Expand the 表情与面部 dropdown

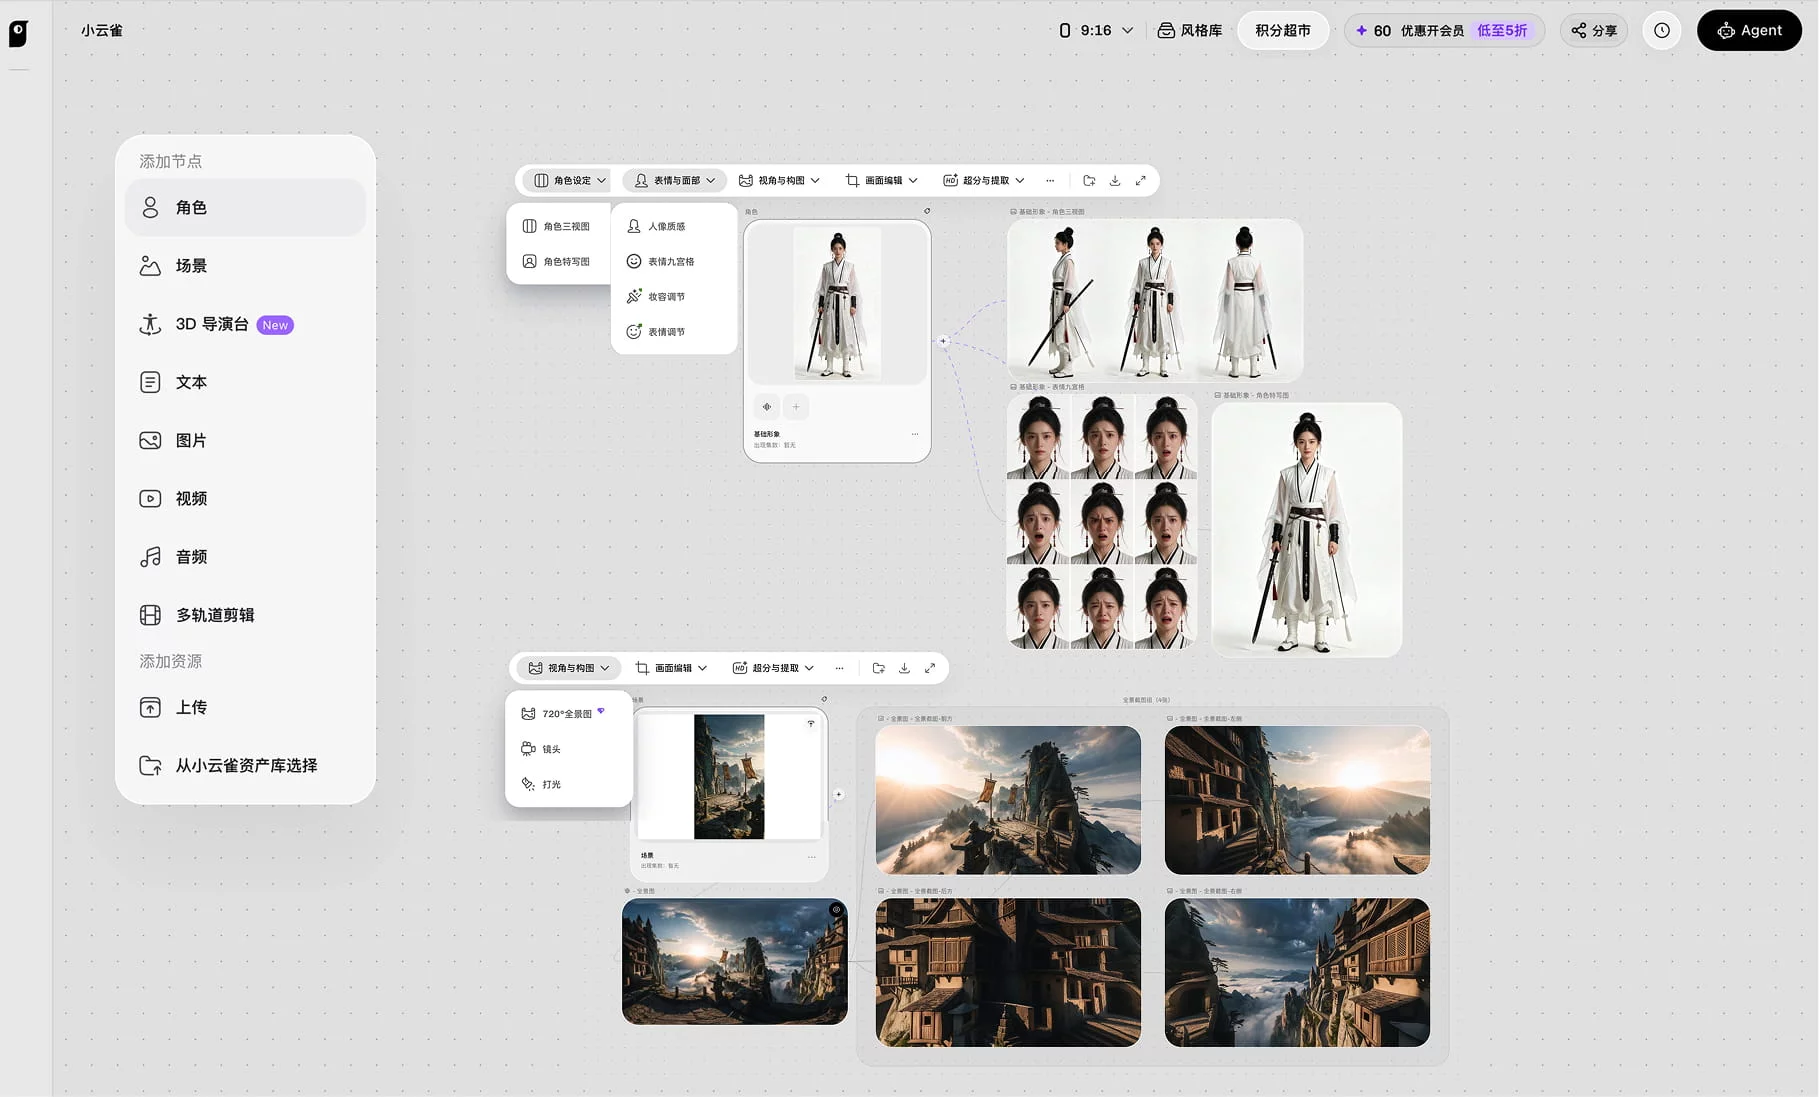(675, 180)
